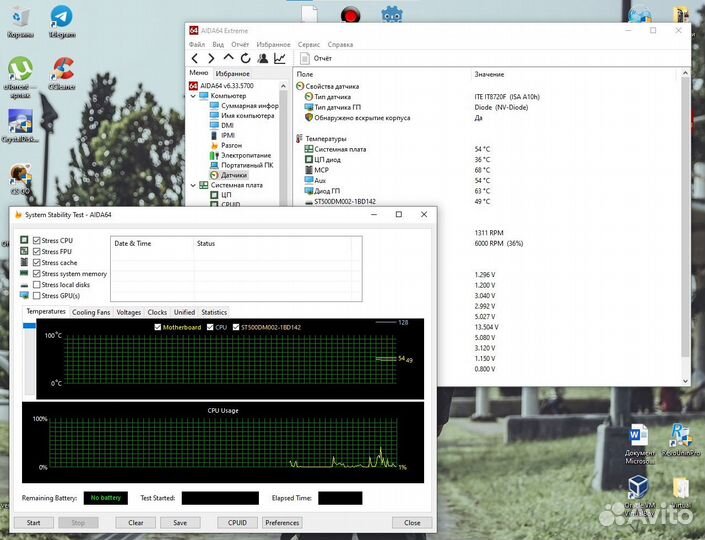Open the Файл menu
705x540 pixels.
tap(196, 45)
